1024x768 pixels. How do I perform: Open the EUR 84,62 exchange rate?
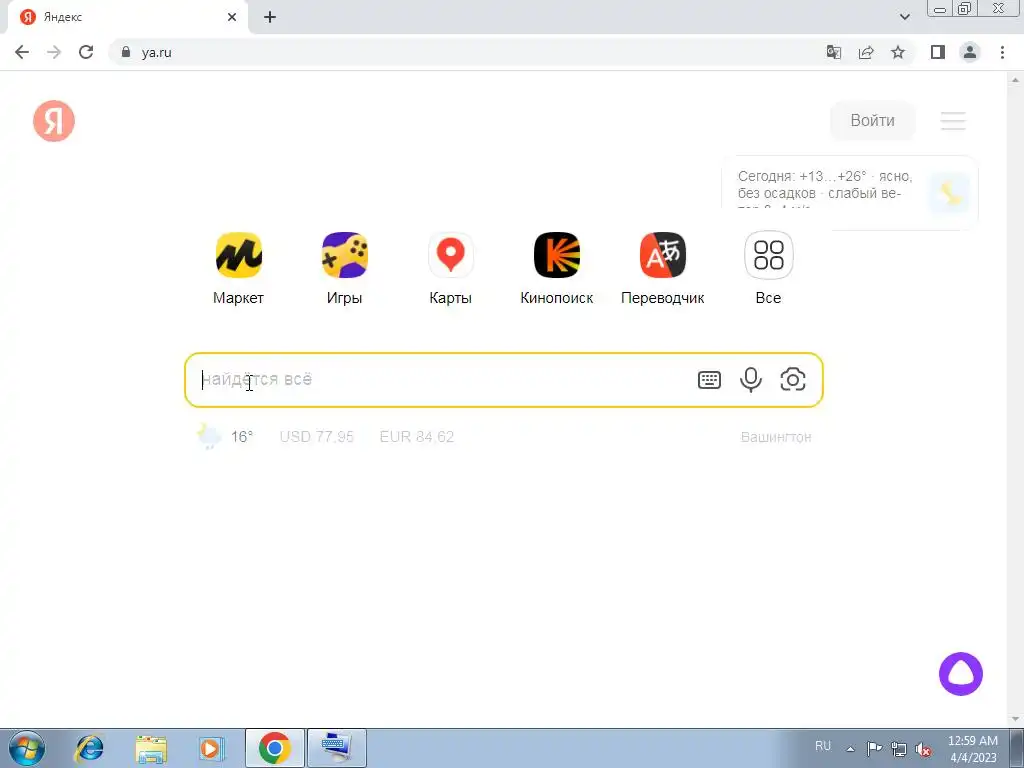[x=417, y=437]
